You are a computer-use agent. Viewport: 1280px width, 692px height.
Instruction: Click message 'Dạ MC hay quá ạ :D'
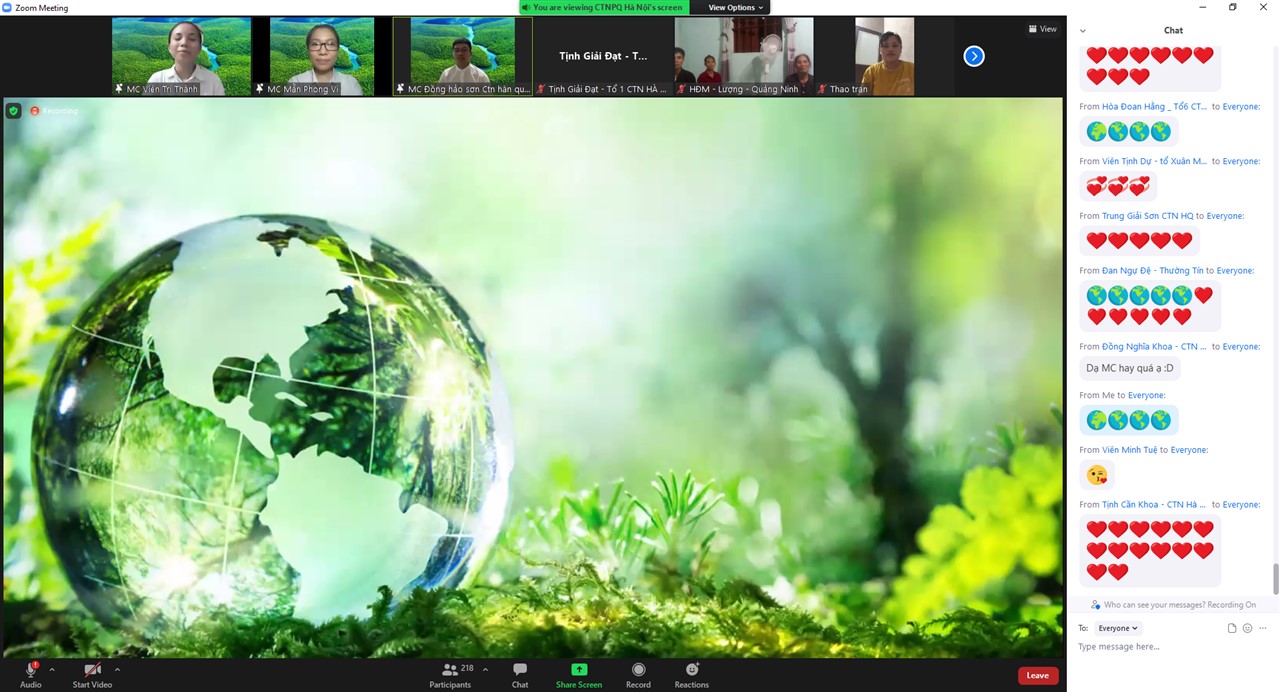click(1130, 368)
